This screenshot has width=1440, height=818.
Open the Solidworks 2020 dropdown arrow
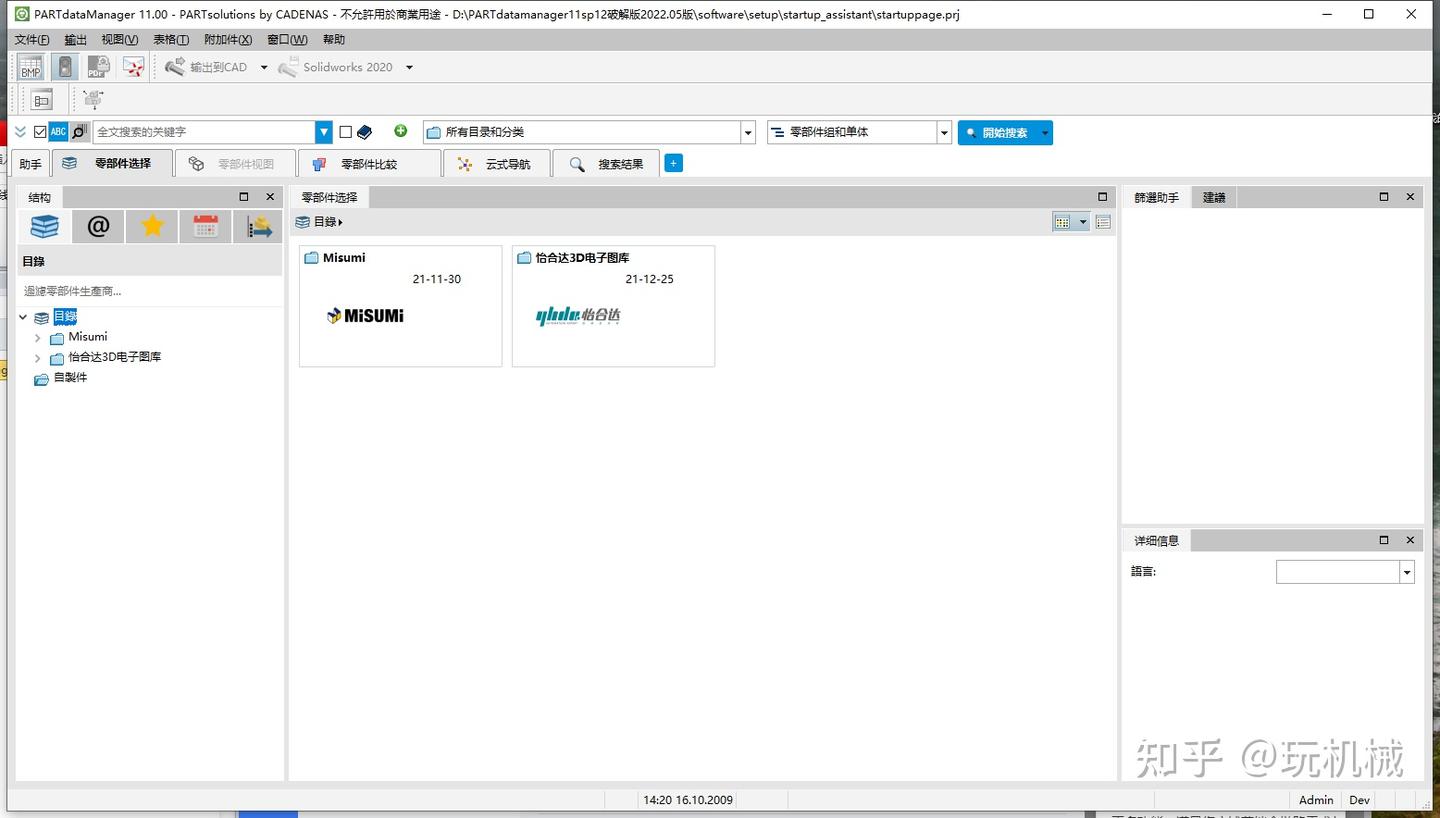409,68
